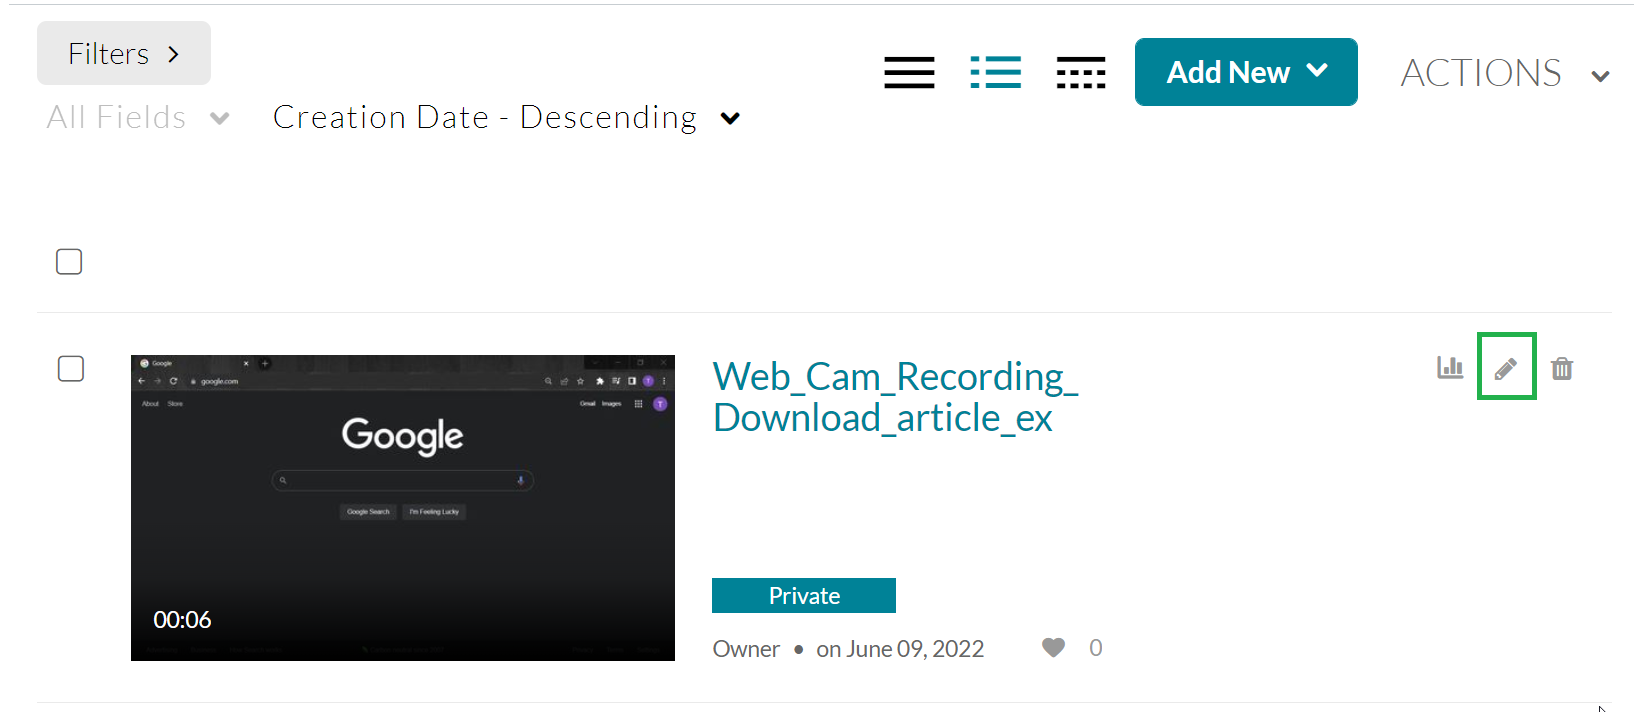Switch to collapsed list view
Image resolution: width=1634 pixels, height=712 pixels.
pyautogui.click(x=909, y=72)
